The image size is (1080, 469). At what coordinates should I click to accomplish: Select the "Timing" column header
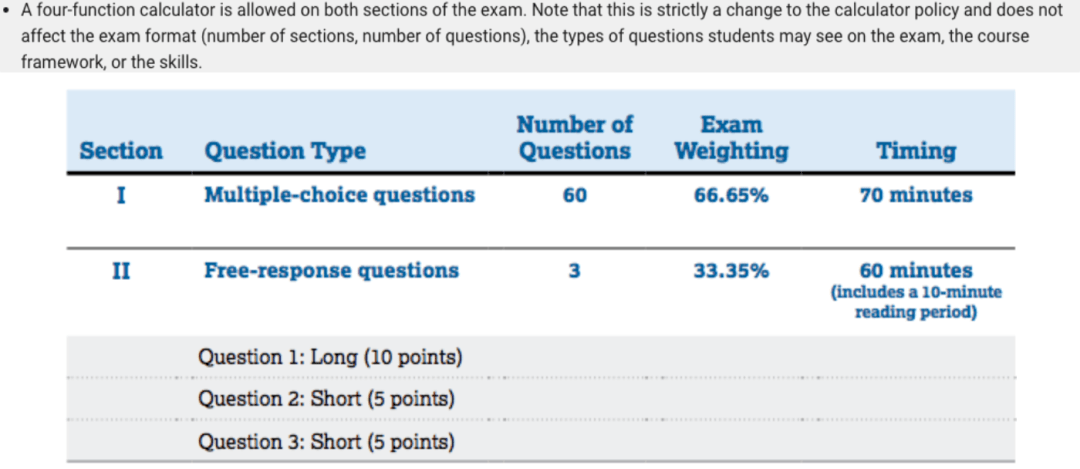coord(916,151)
